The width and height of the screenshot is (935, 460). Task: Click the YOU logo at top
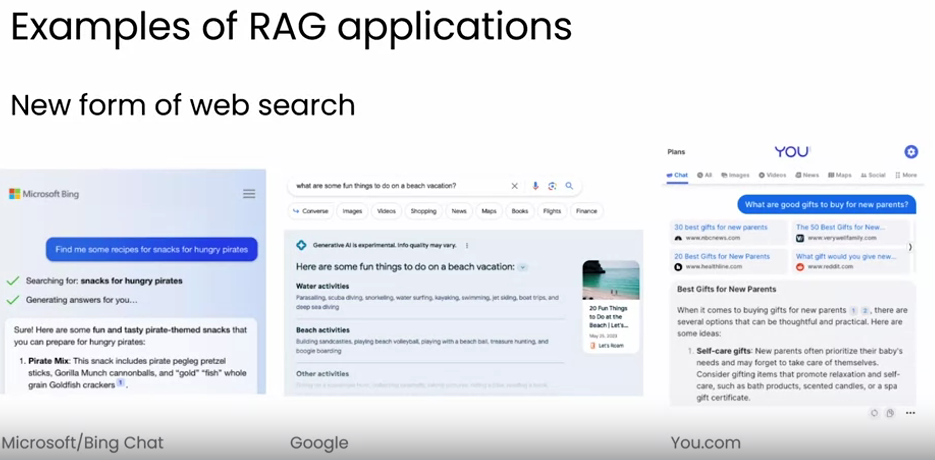click(x=792, y=152)
